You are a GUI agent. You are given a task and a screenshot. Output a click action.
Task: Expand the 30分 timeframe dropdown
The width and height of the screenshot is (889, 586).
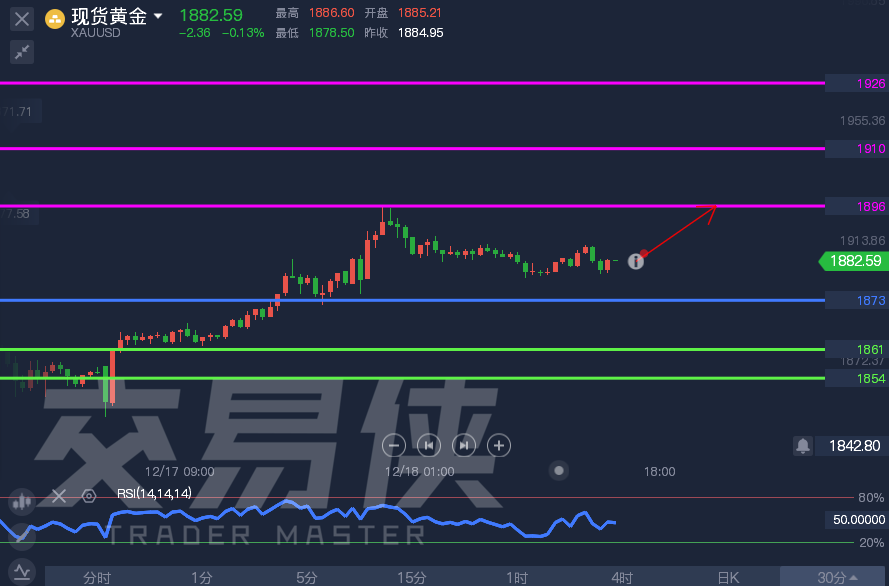tap(834, 576)
